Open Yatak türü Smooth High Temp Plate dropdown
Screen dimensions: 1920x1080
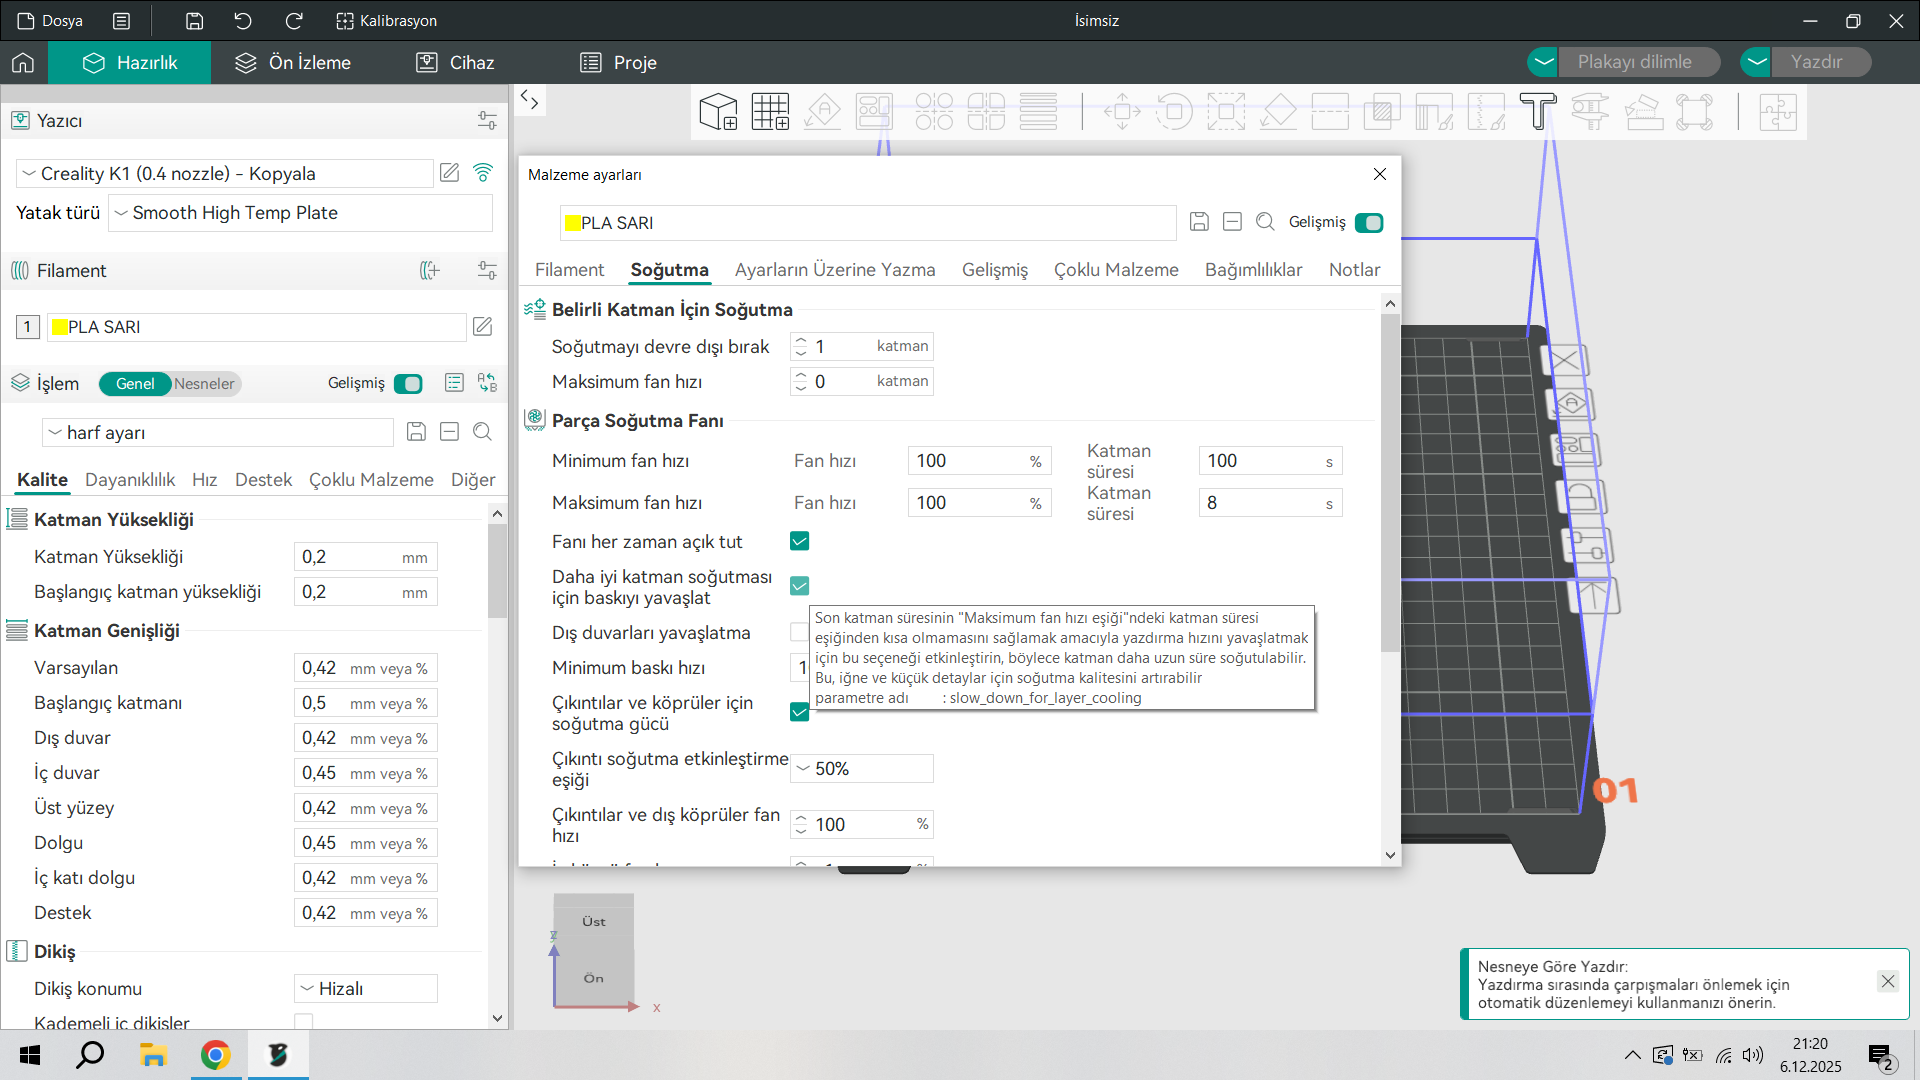[x=300, y=213]
